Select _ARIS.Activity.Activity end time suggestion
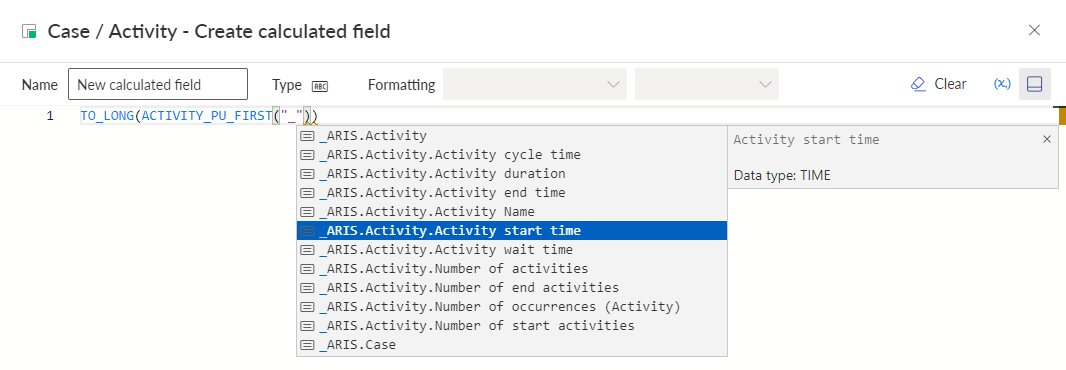The width and height of the screenshot is (1066, 370). [x=512, y=192]
